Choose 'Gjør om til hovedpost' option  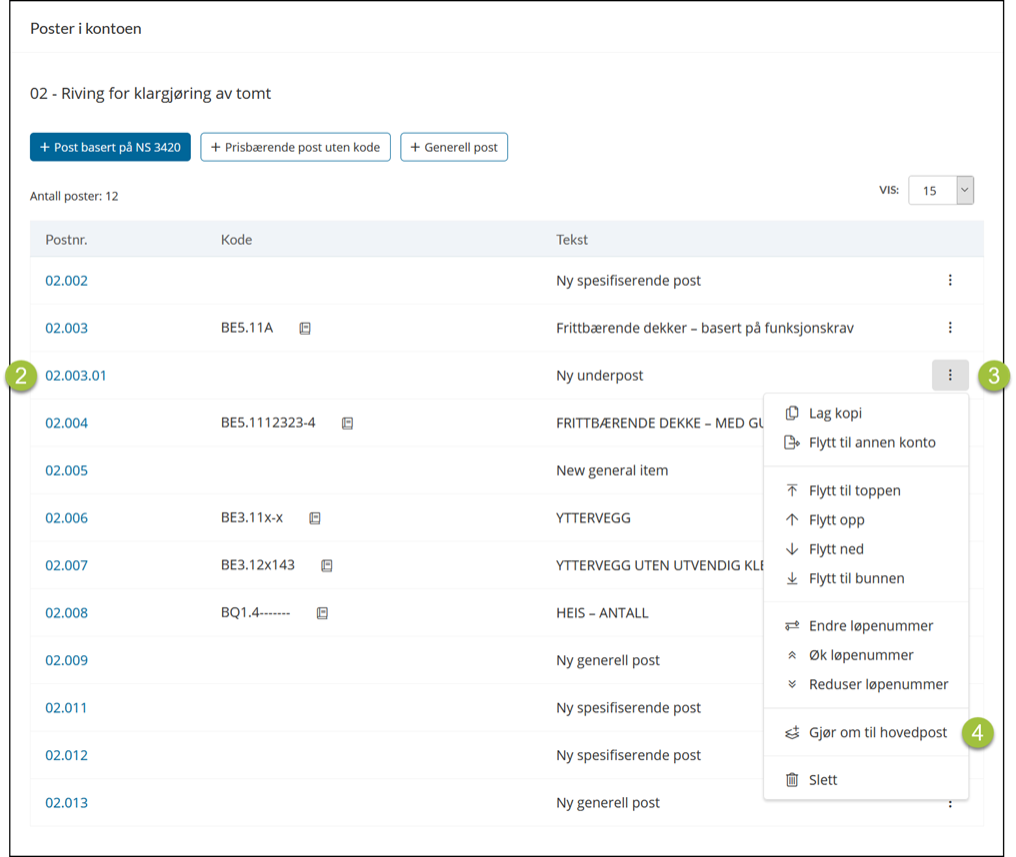tap(877, 733)
